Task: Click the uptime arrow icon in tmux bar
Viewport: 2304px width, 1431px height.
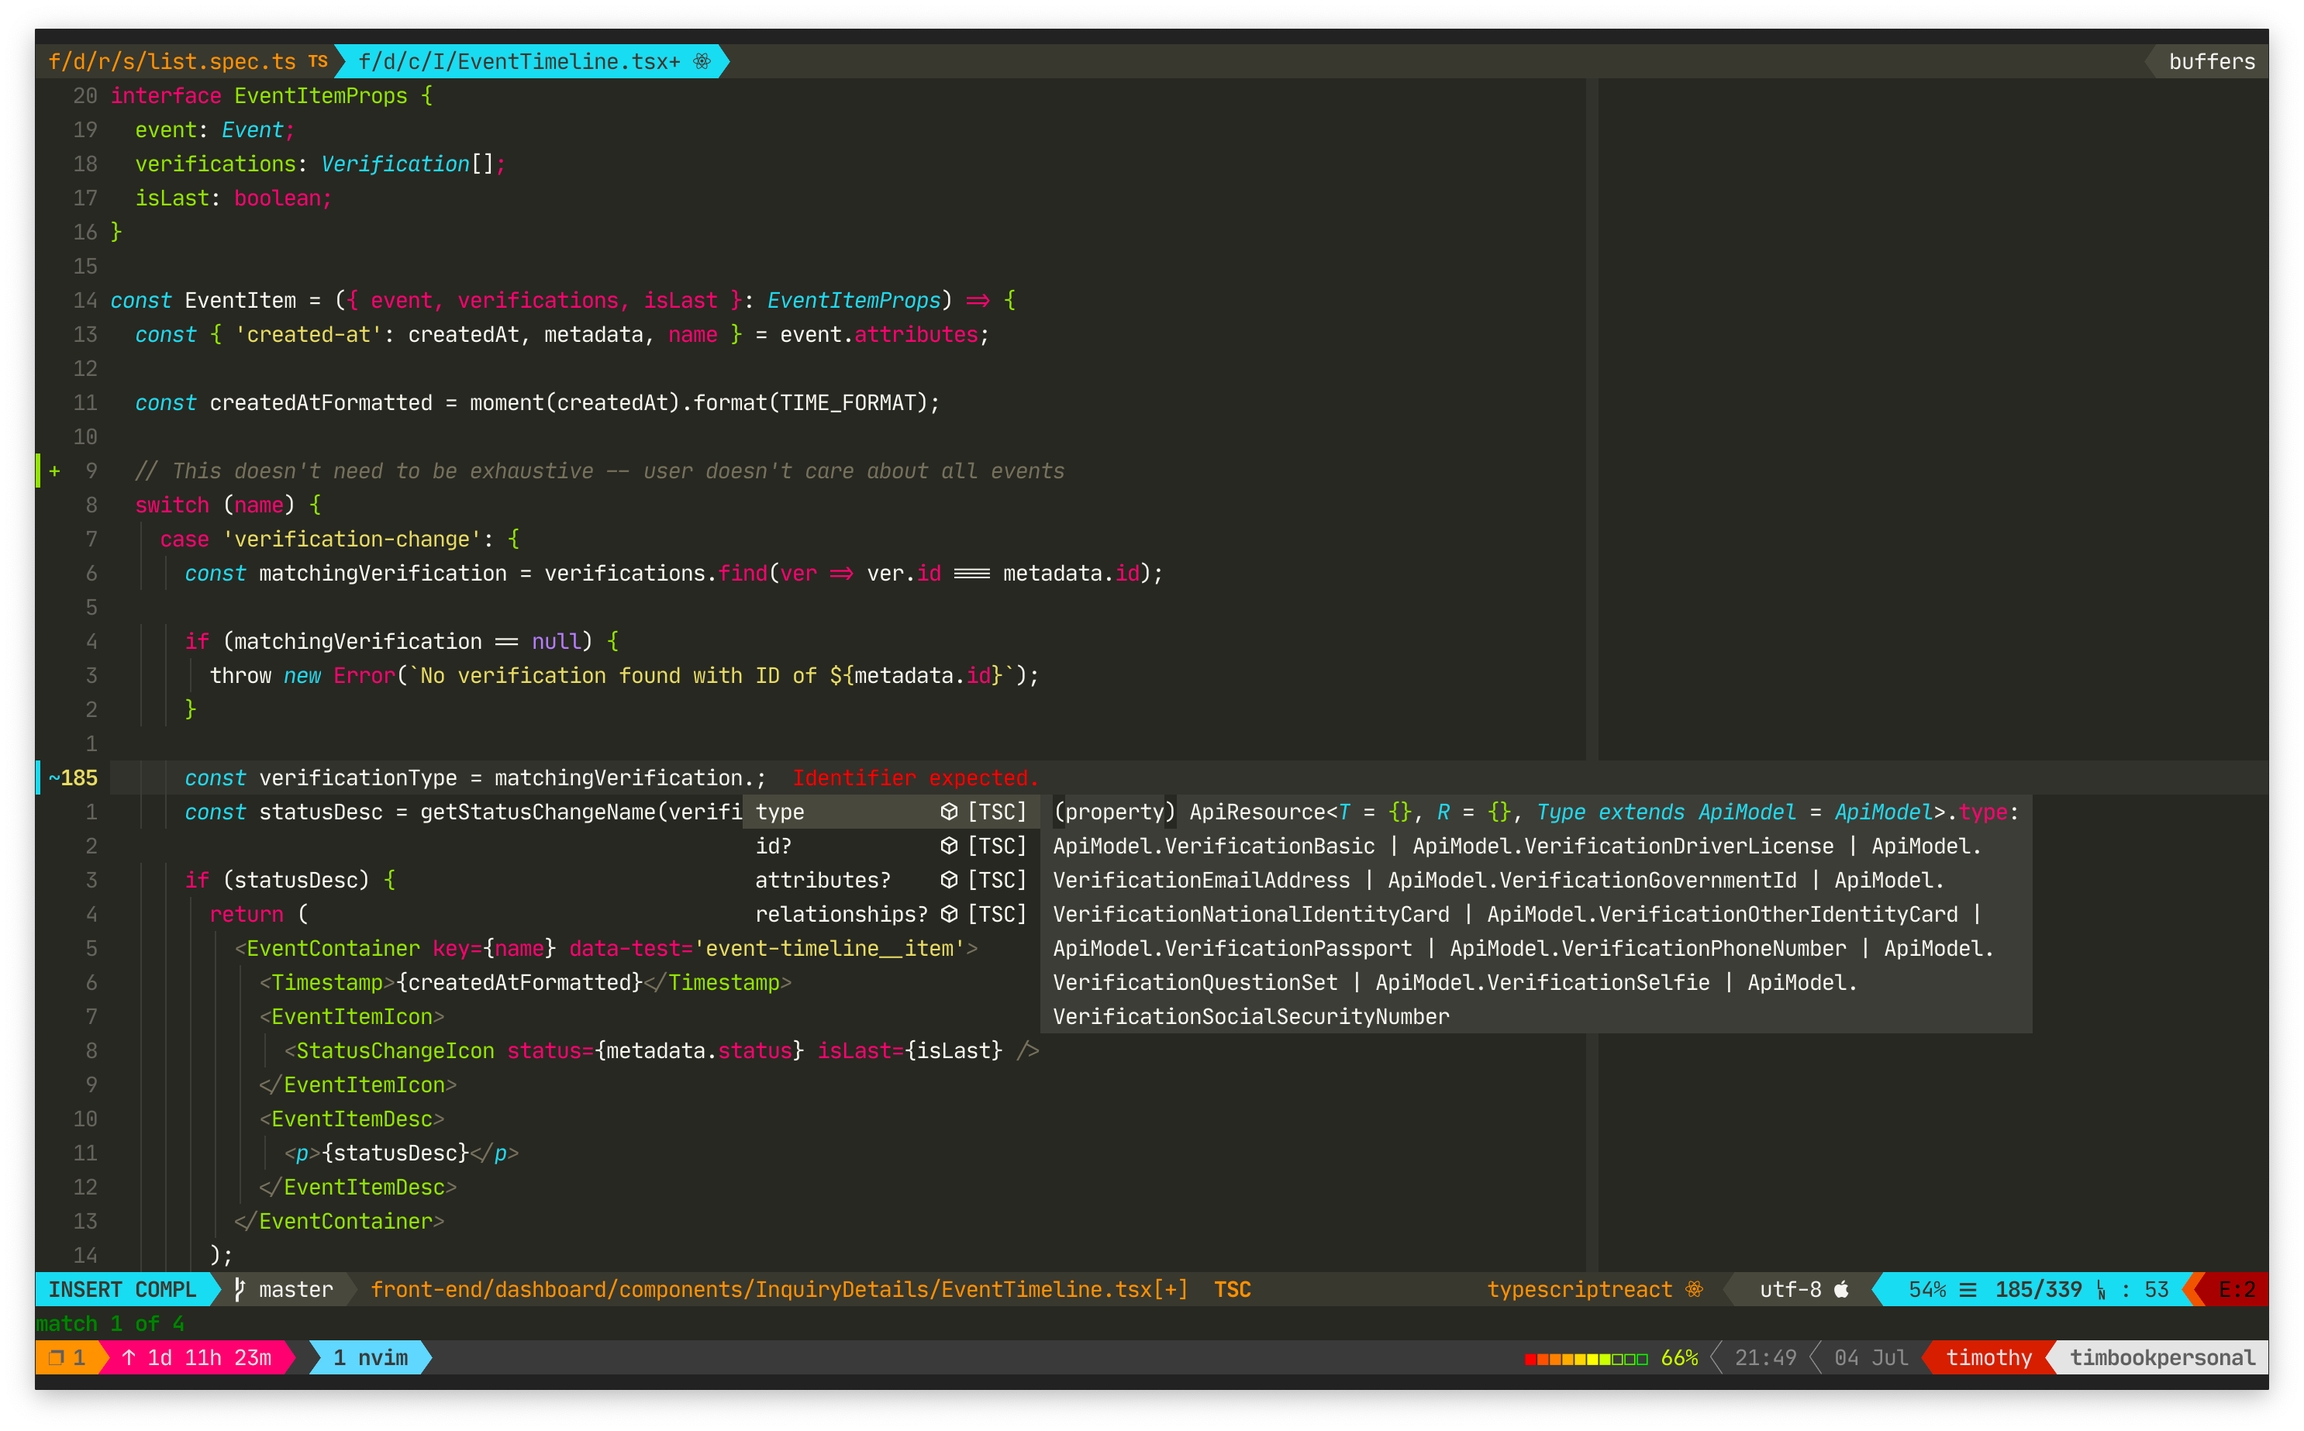Action: [129, 1358]
